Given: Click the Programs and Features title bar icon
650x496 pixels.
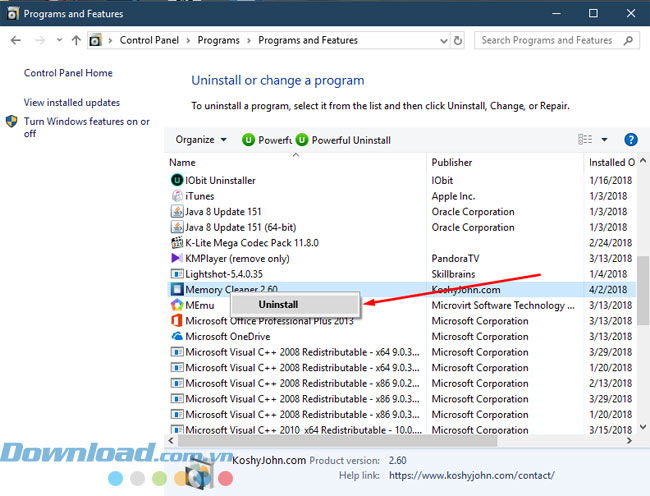Looking at the screenshot, I should (x=13, y=14).
